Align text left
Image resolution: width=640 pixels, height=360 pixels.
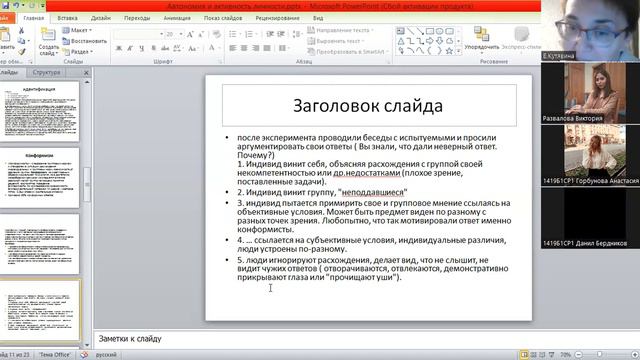tap(233, 48)
